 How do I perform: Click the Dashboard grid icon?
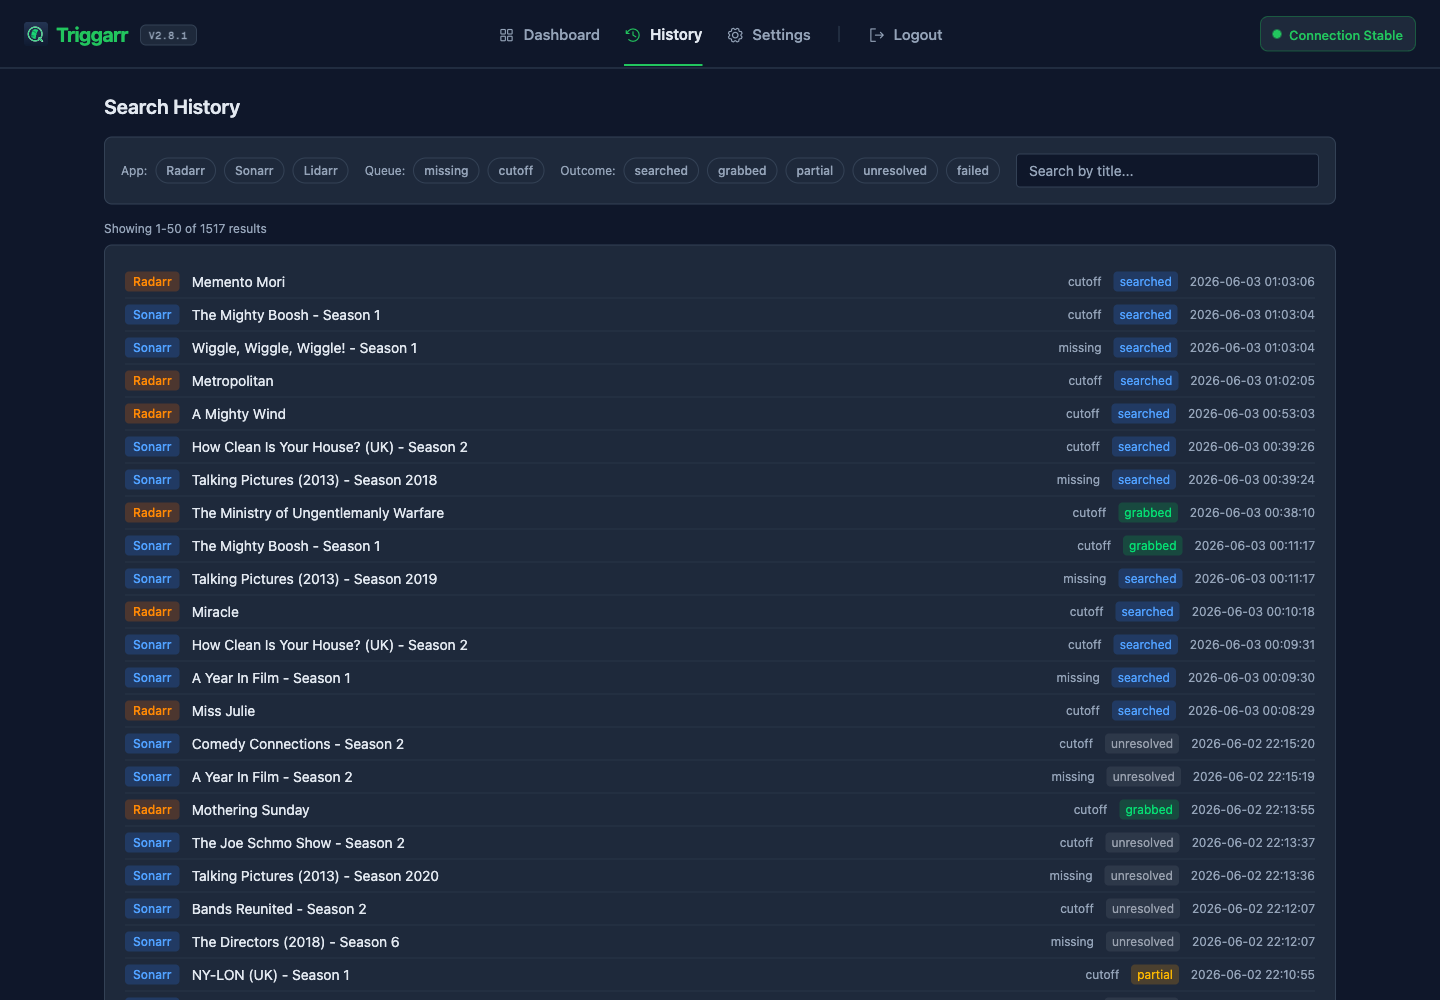click(x=506, y=35)
